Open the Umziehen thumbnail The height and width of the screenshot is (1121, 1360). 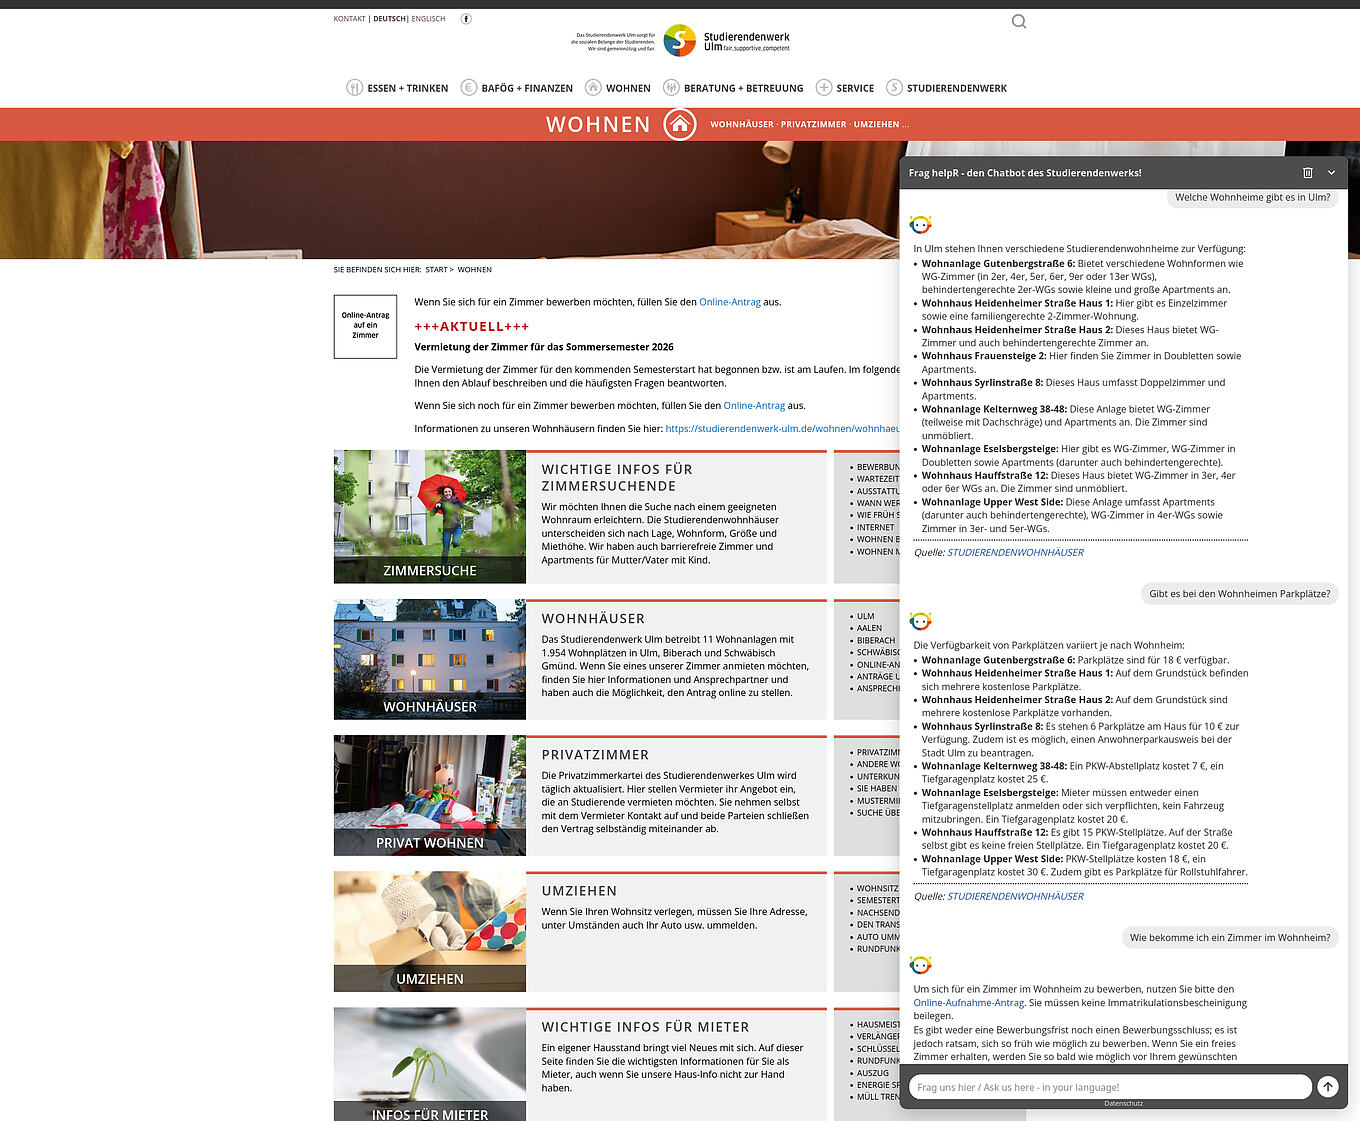[430, 932]
